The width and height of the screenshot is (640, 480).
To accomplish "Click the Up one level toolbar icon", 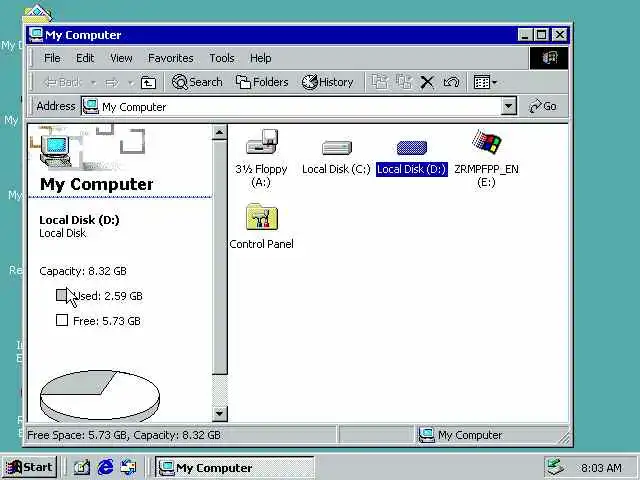I will tap(148, 82).
